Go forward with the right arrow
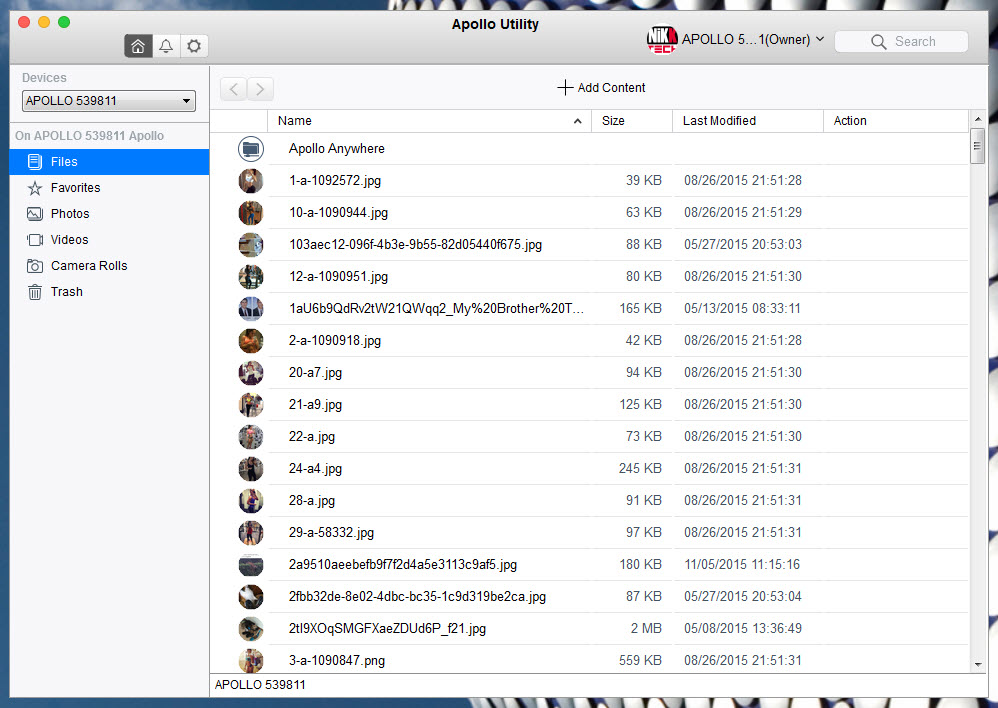This screenshot has height=708, width=998. (260, 88)
